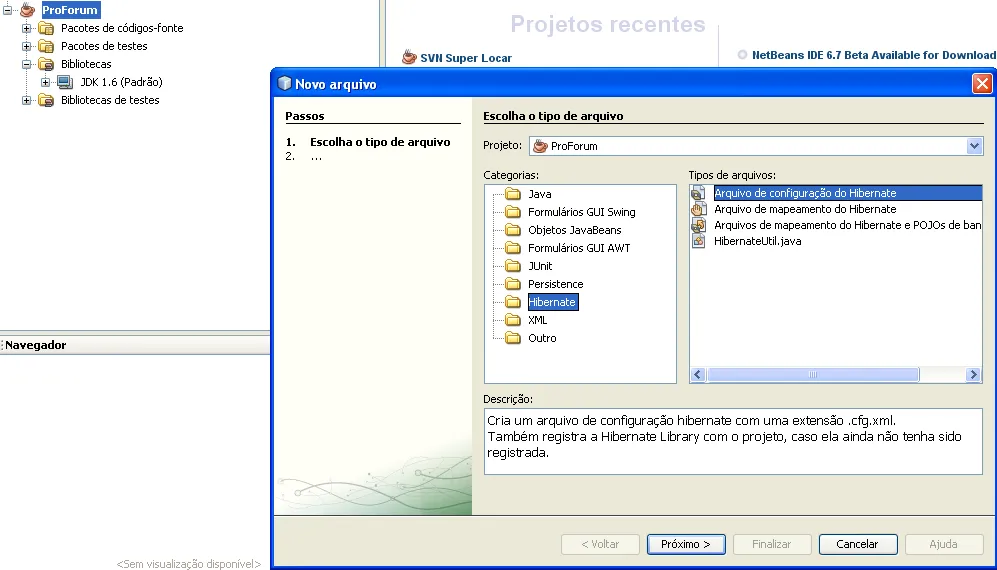Click the SVN Super Locar project icon
The height and width of the screenshot is (570, 997).
coord(409,57)
